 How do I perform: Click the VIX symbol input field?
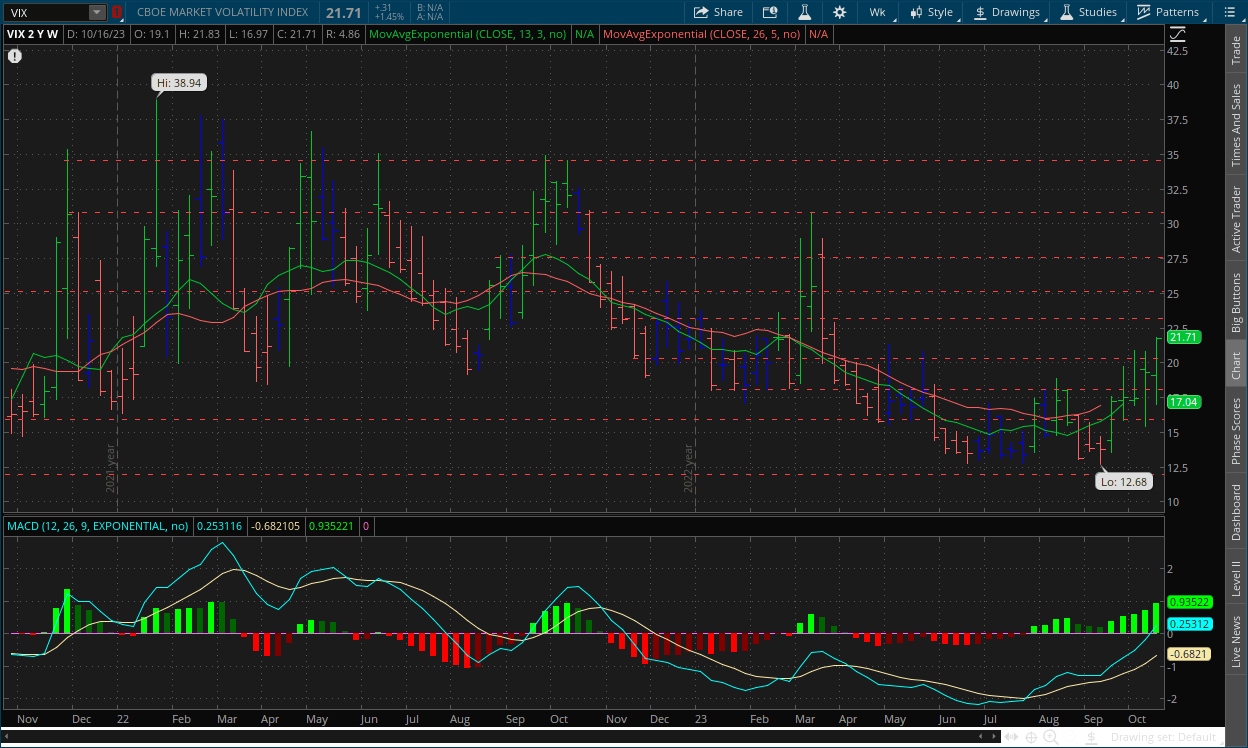pyautogui.click(x=47, y=12)
